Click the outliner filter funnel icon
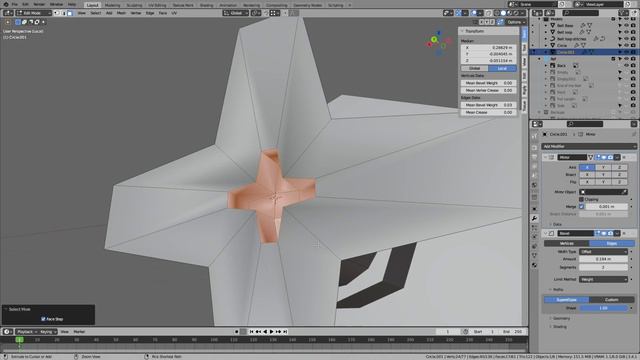The width and height of the screenshot is (640, 360). (x=623, y=13)
